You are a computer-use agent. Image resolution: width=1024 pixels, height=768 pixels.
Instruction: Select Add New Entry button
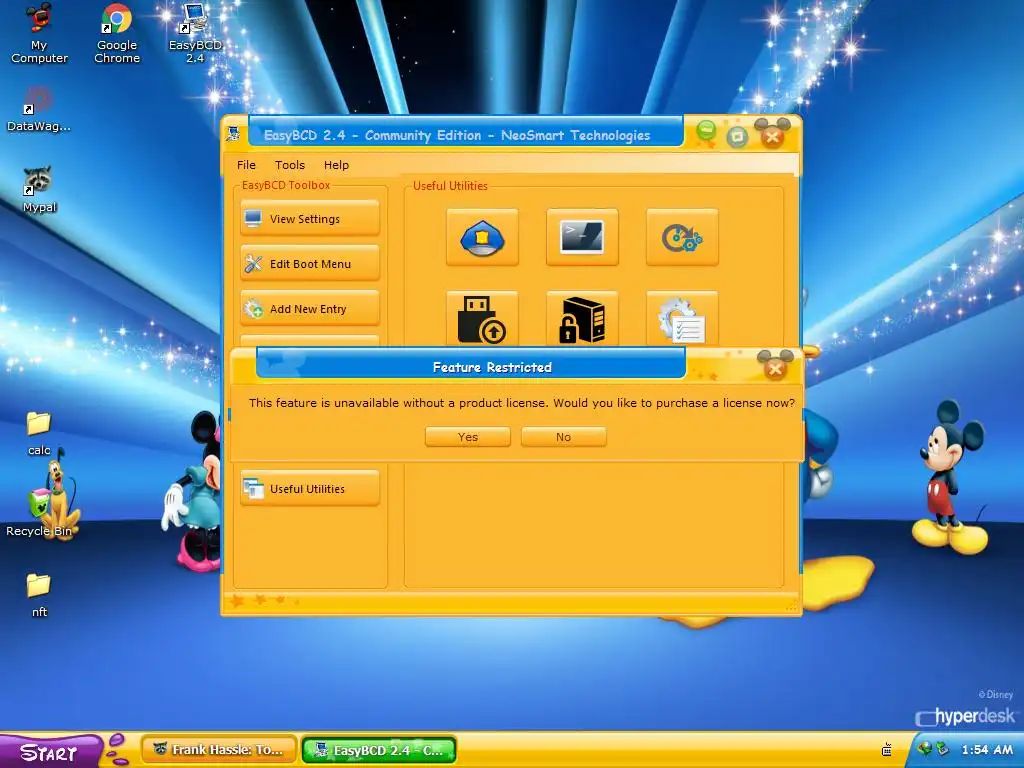(310, 309)
